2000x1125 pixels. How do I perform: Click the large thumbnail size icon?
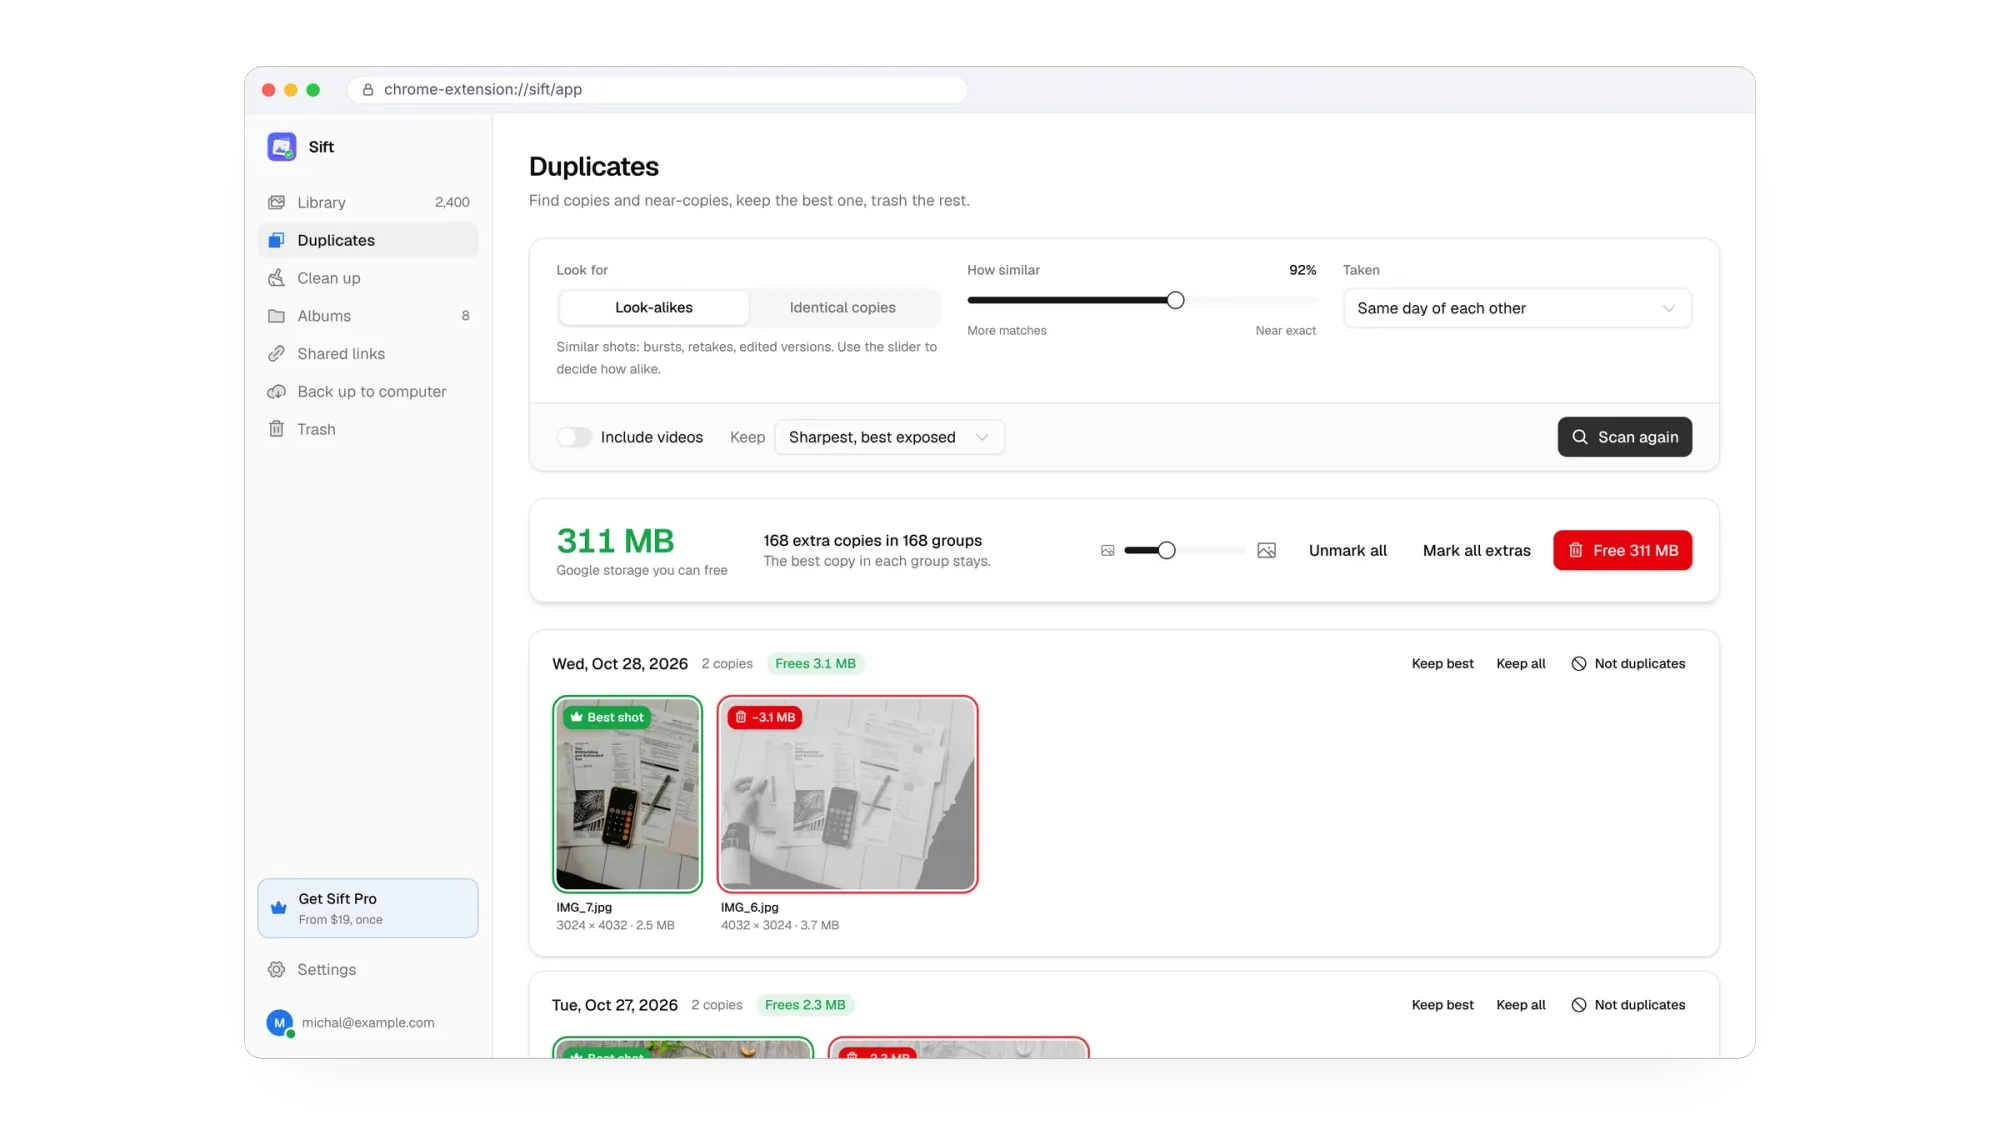click(x=1266, y=551)
